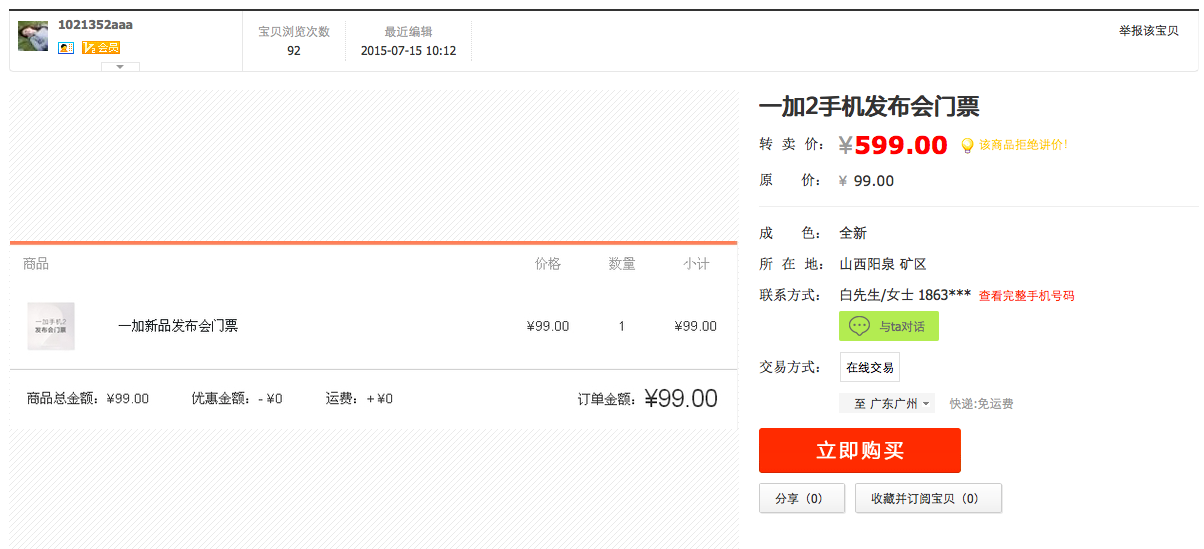Click 运费:+ ¥0 text
The height and width of the screenshot is (549, 1204).
[x=359, y=398]
